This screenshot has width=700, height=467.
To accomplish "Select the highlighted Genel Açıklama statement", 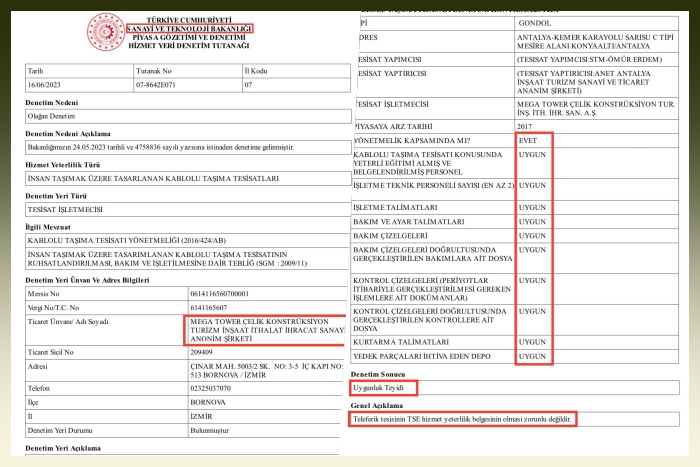I will click(x=463, y=418).
